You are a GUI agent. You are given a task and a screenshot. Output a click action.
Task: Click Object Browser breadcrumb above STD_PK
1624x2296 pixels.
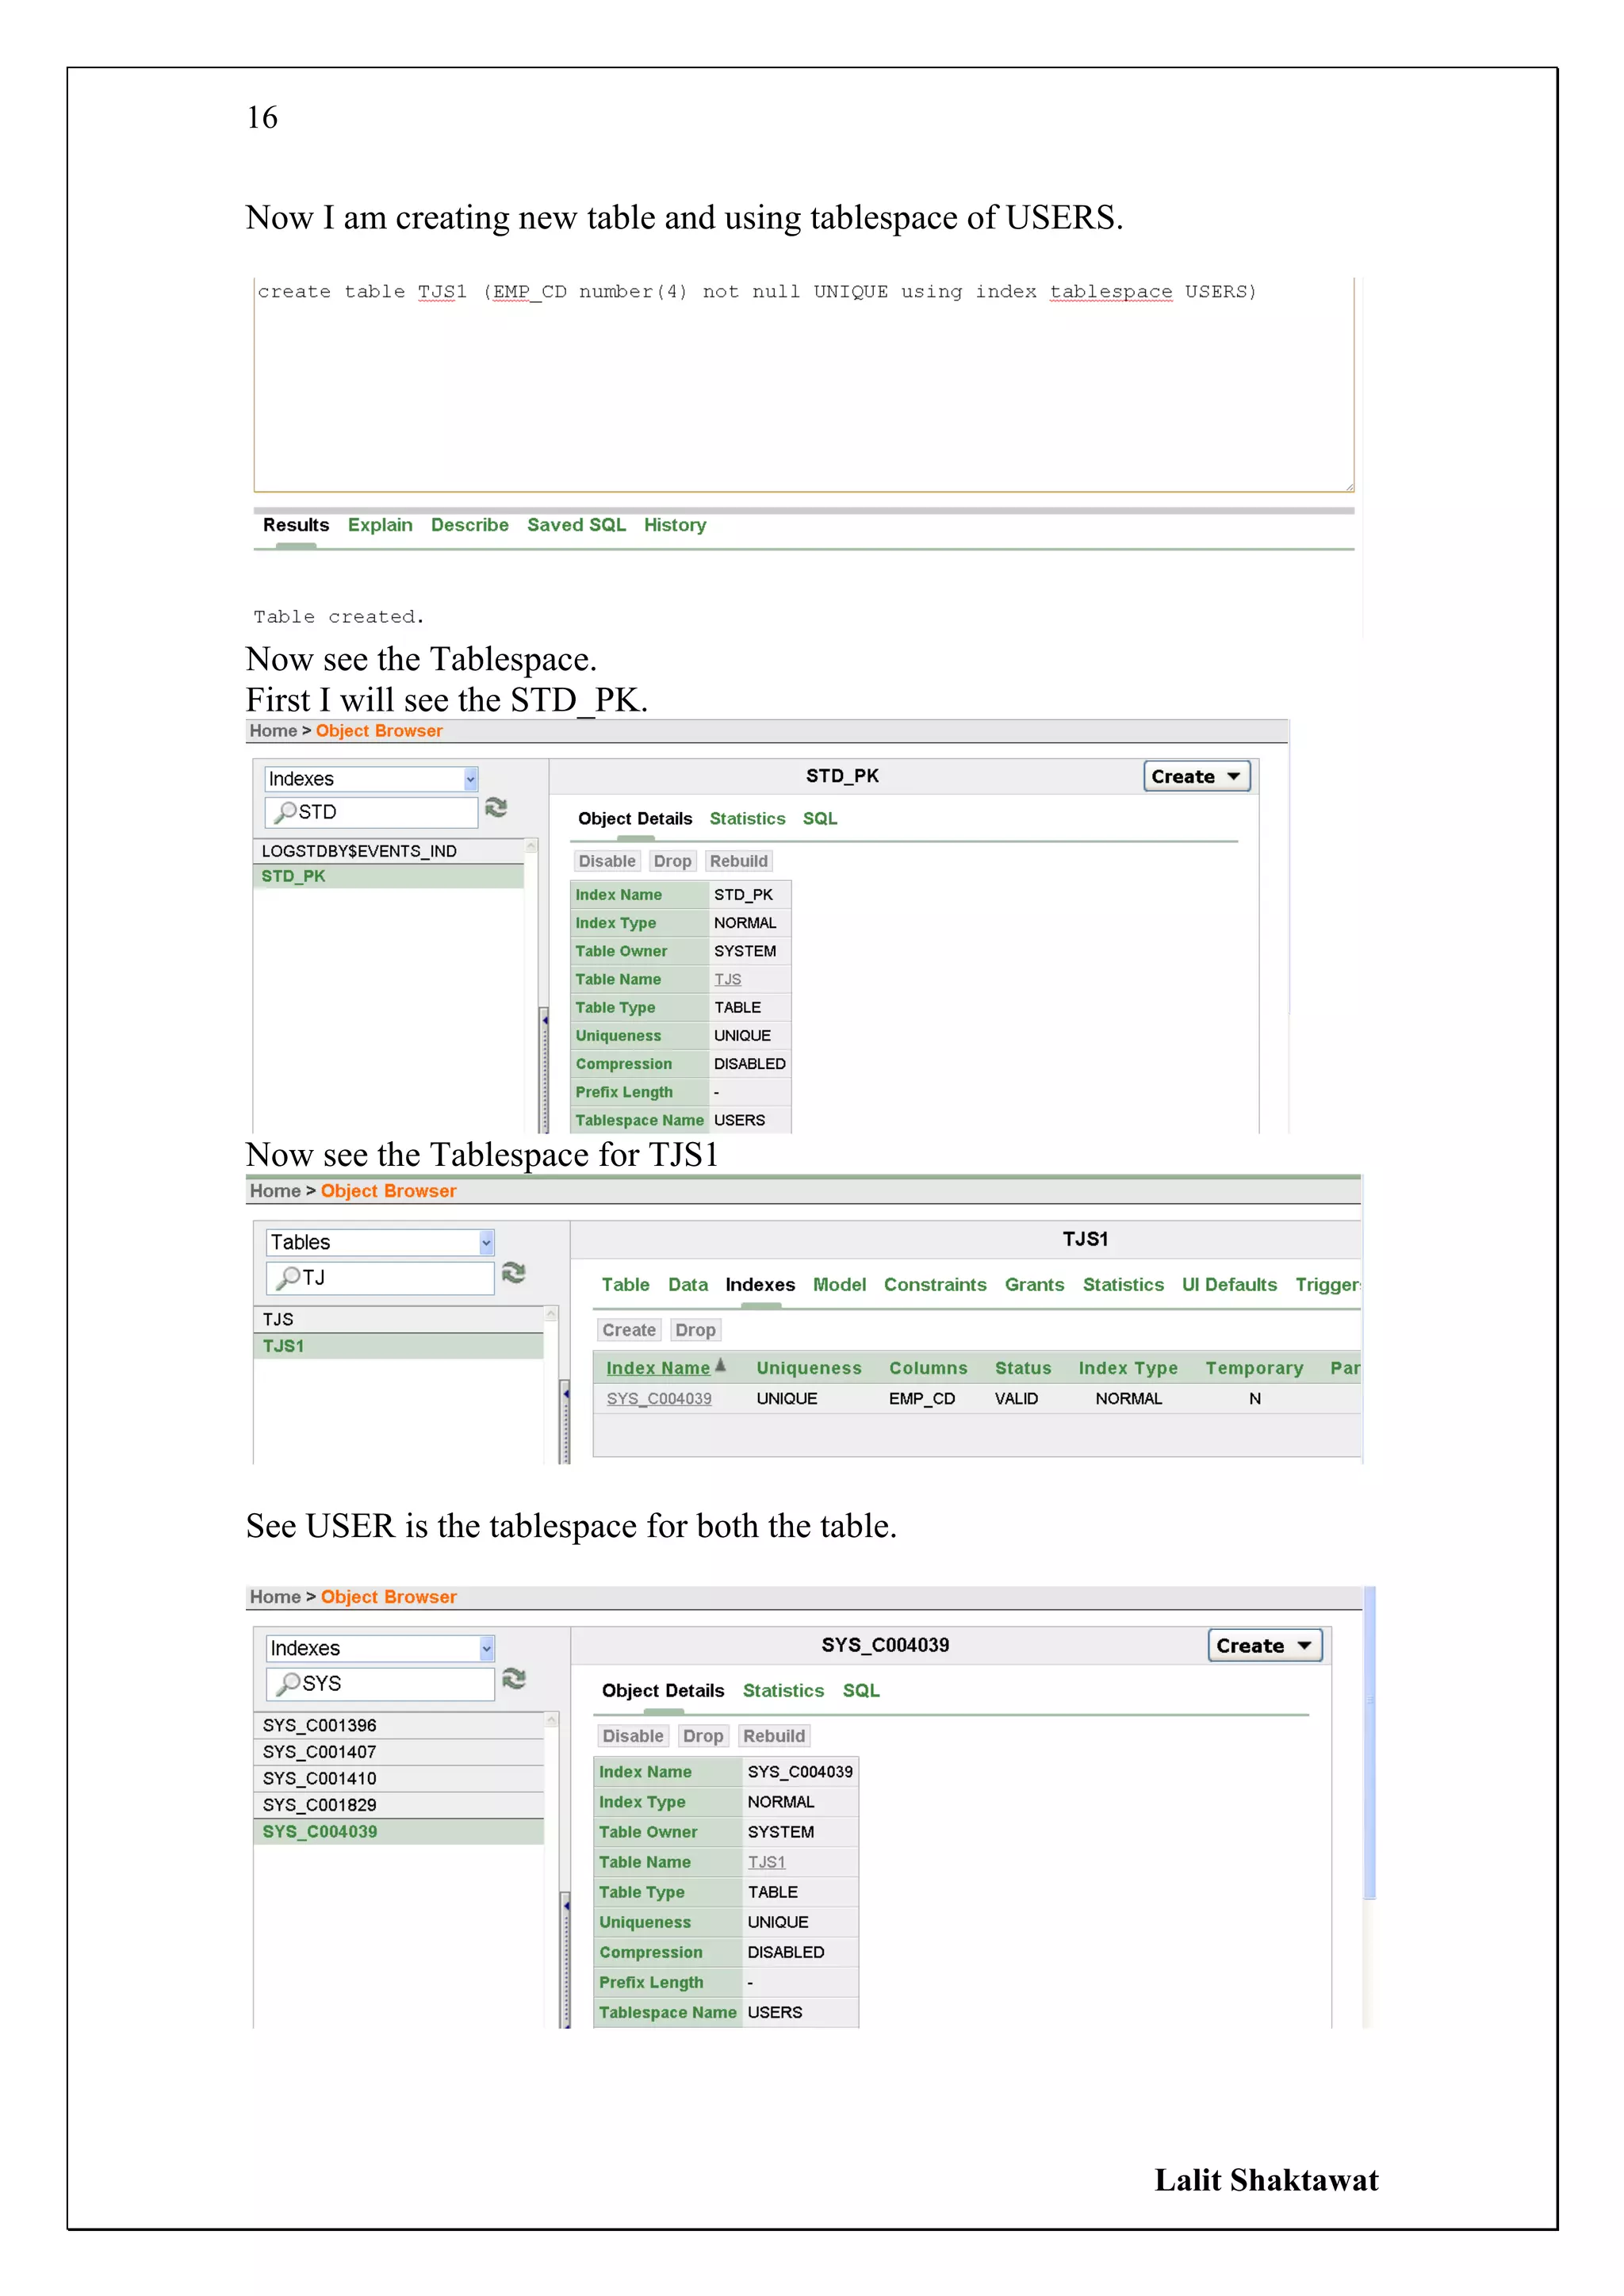(x=379, y=731)
